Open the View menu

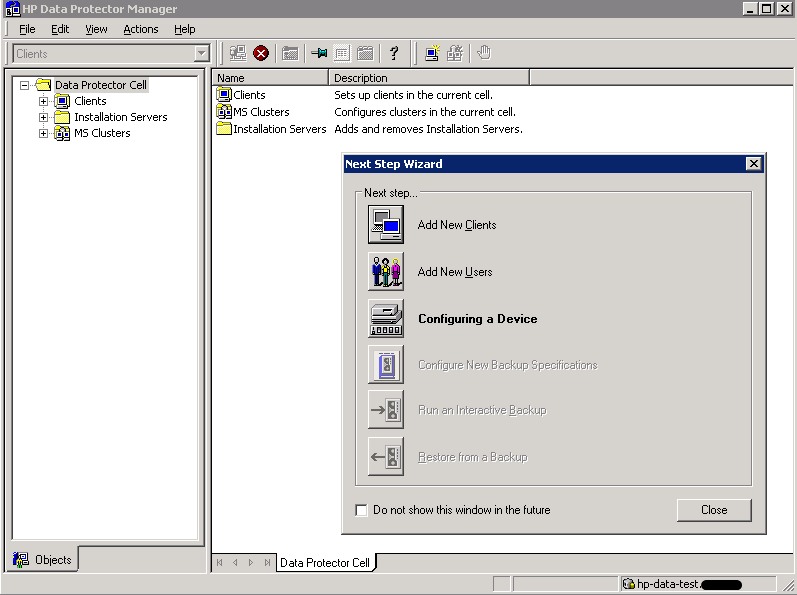96,29
